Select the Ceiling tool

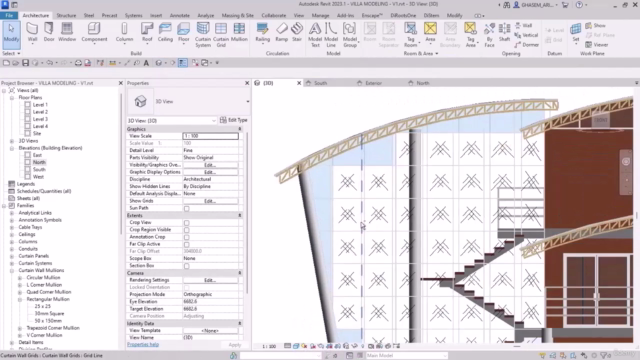(165, 32)
